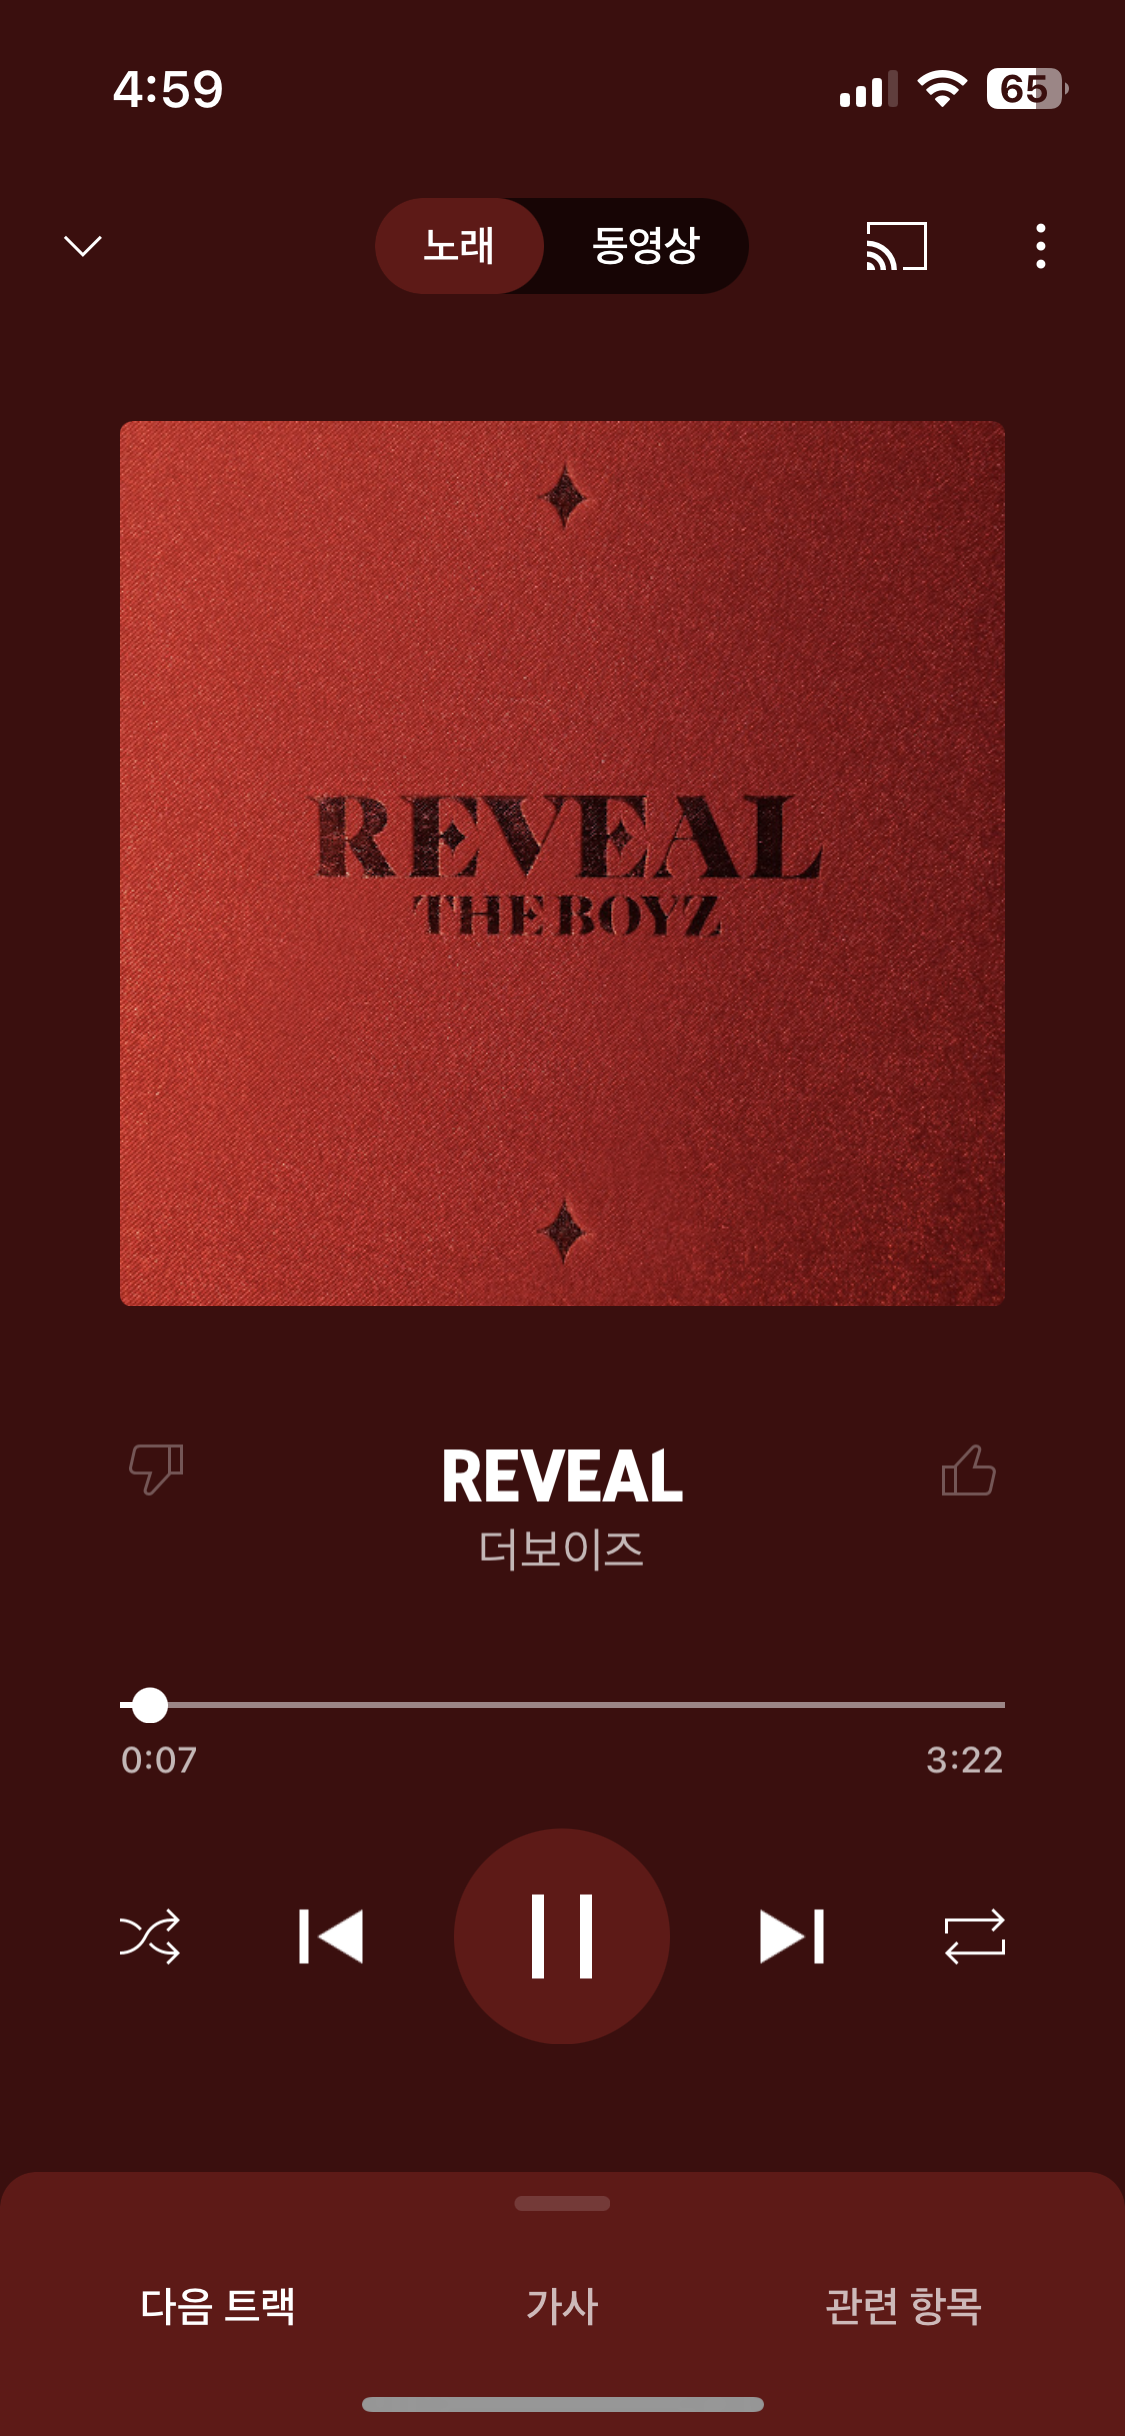Viewport: 1125px width, 2436px height.
Task: Pause playback with the center button
Action: 562,1936
